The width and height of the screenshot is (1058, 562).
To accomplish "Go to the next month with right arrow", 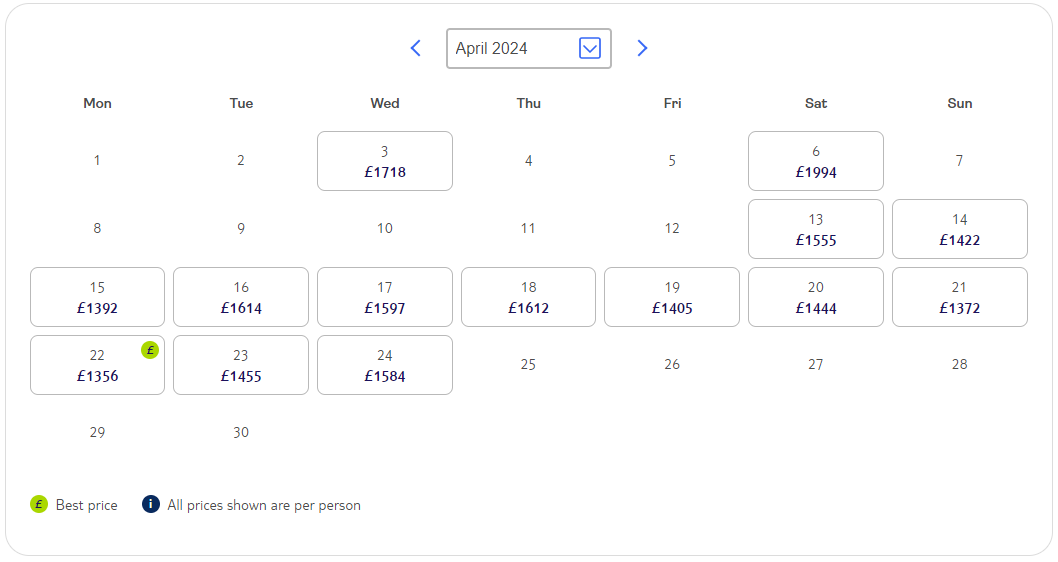I will [642, 48].
